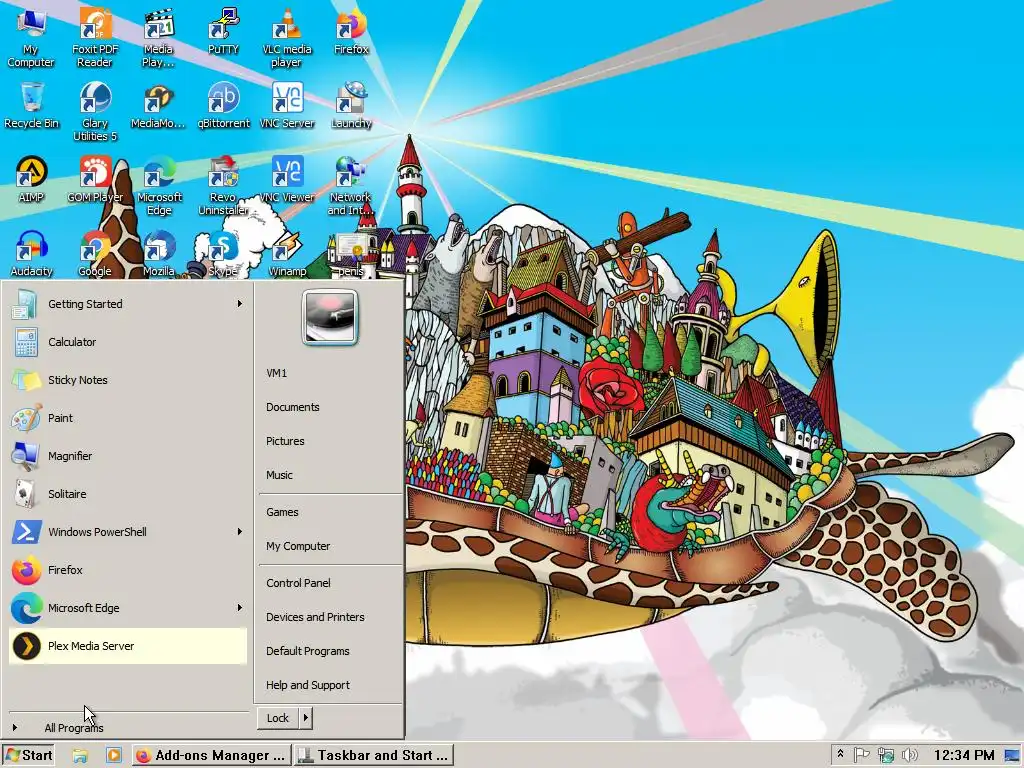
Task: Open GOM Player desktop shortcut
Action: coord(95,179)
